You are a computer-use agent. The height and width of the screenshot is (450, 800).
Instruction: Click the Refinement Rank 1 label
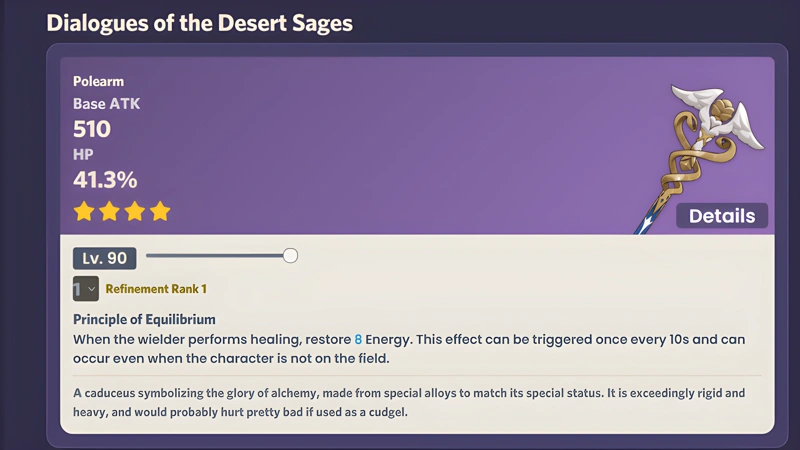[156, 289]
